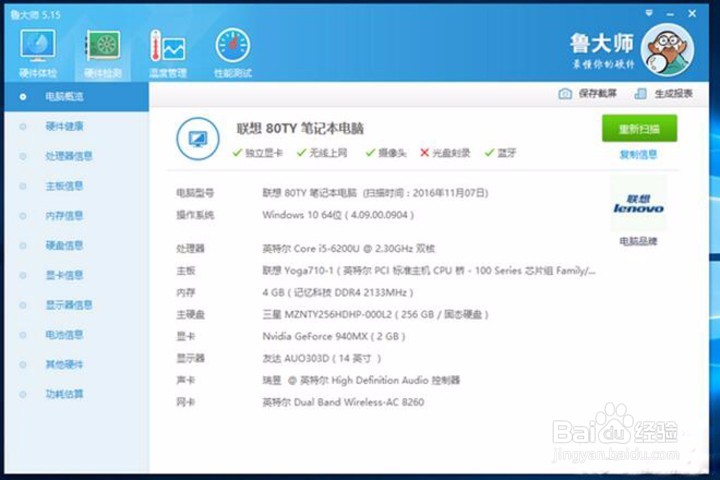The height and width of the screenshot is (480, 720).
Task: Click the 联想 Yoga710-1 motherboard value
Action: click(429, 271)
